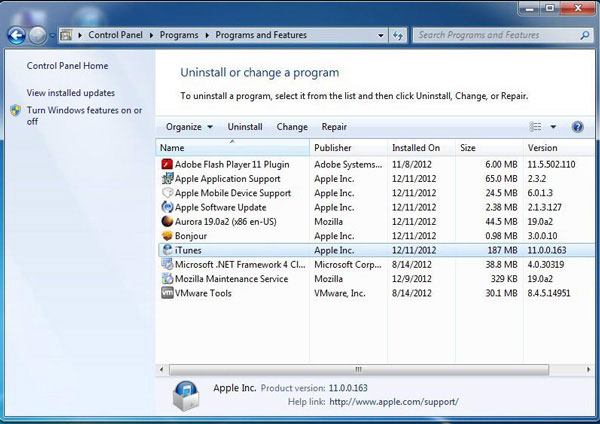Sort by the Publisher column header
This screenshot has height=424, width=600.
(x=349, y=148)
